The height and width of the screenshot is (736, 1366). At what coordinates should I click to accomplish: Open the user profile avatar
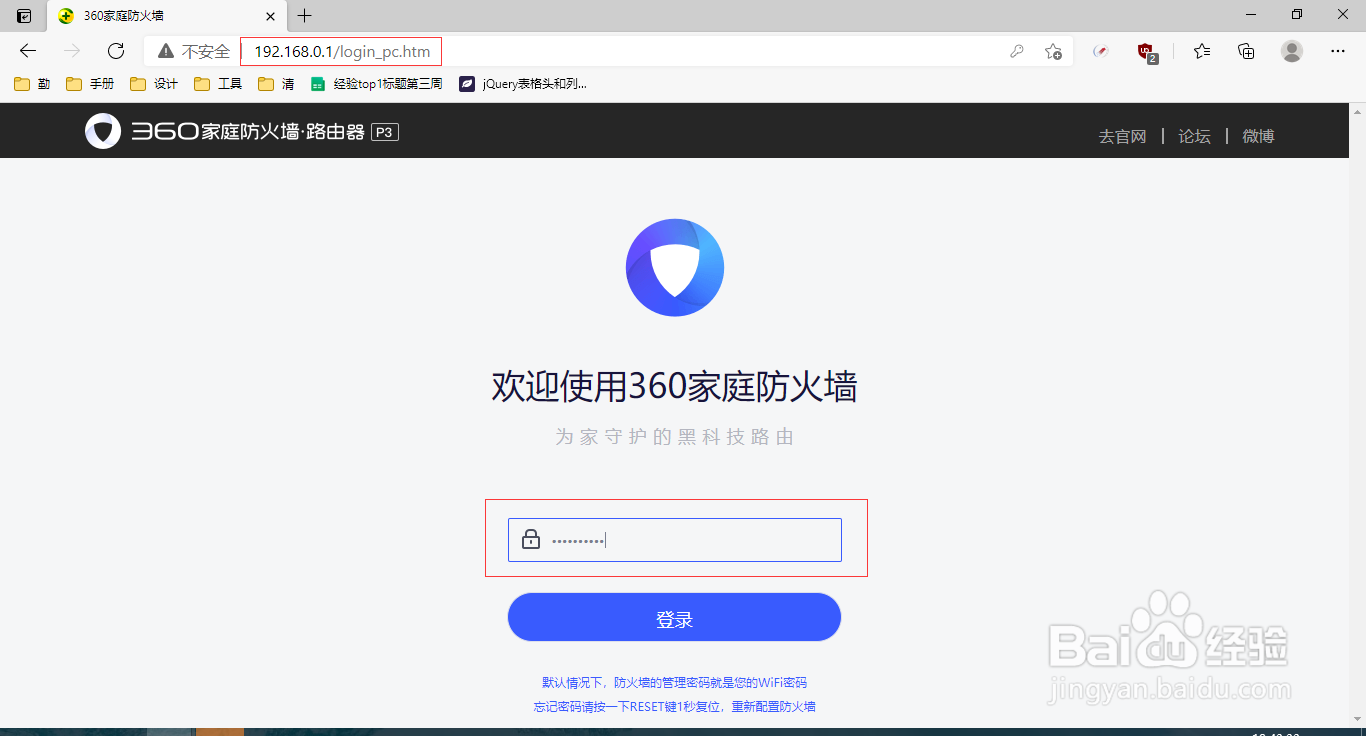coord(1292,51)
